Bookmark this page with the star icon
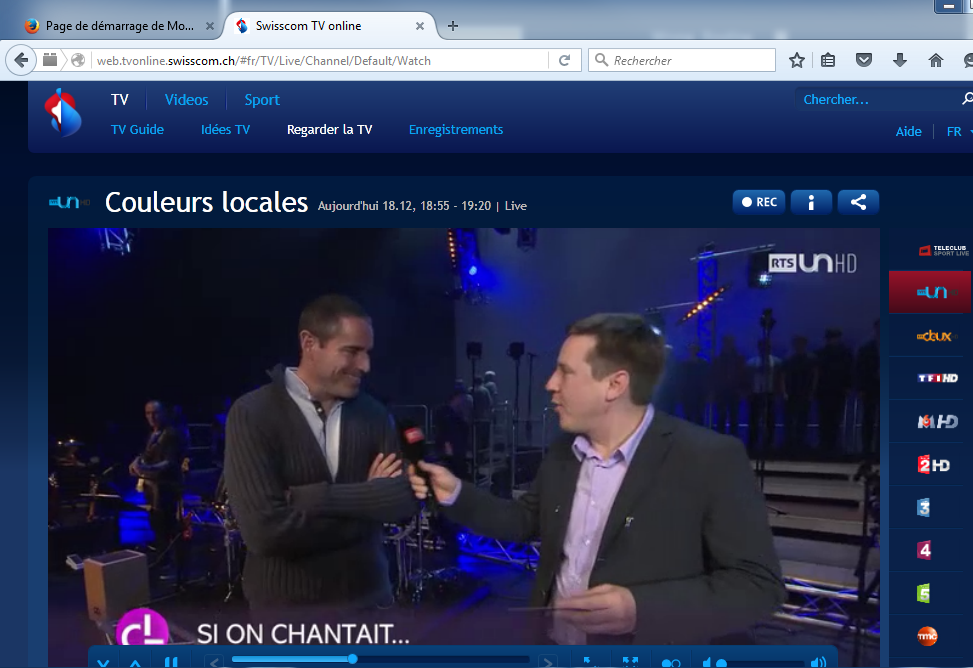The height and width of the screenshot is (668, 973). pos(796,60)
